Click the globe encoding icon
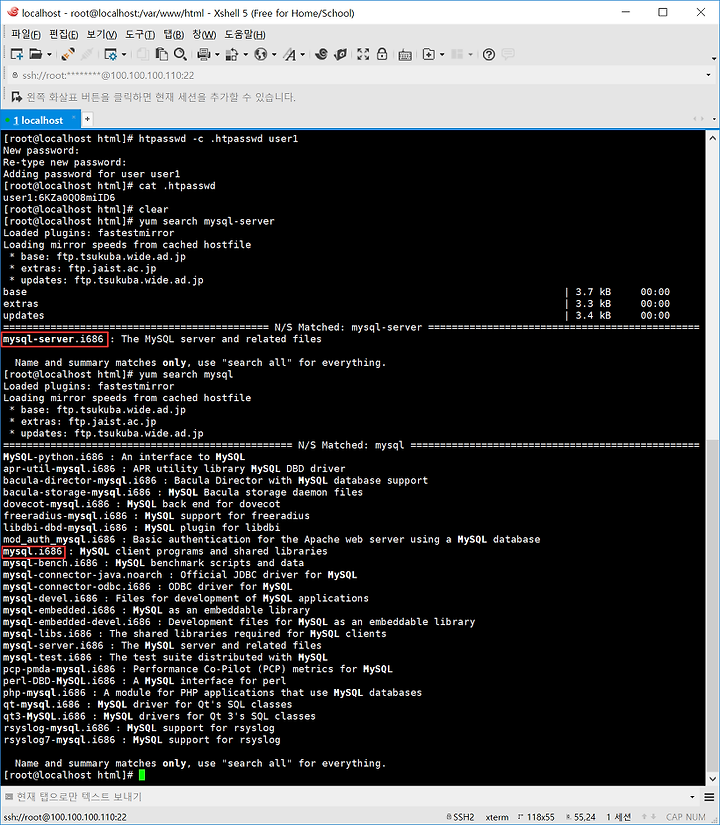The width and height of the screenshot is (720, 825). point(261,54)
